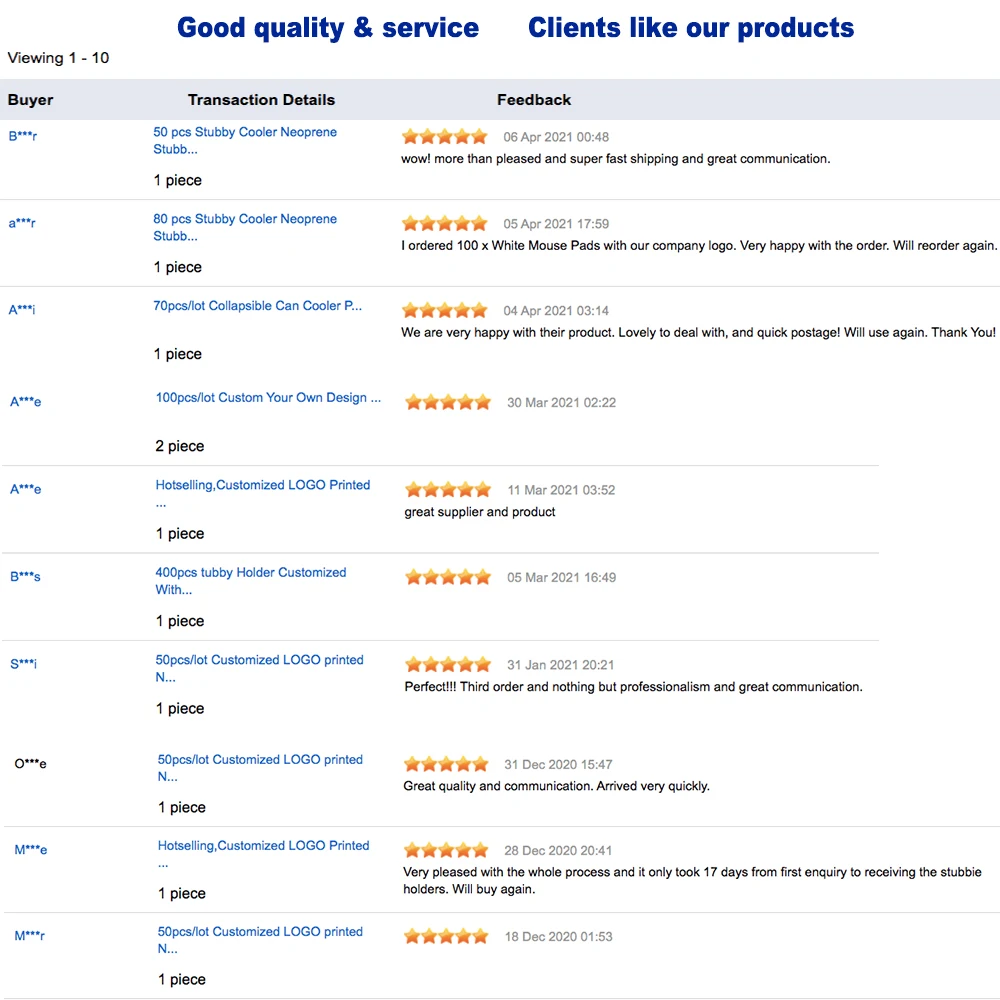Select the five-star rating from 04 Apr 2021

pyautogui.click(x=444, y=311)
